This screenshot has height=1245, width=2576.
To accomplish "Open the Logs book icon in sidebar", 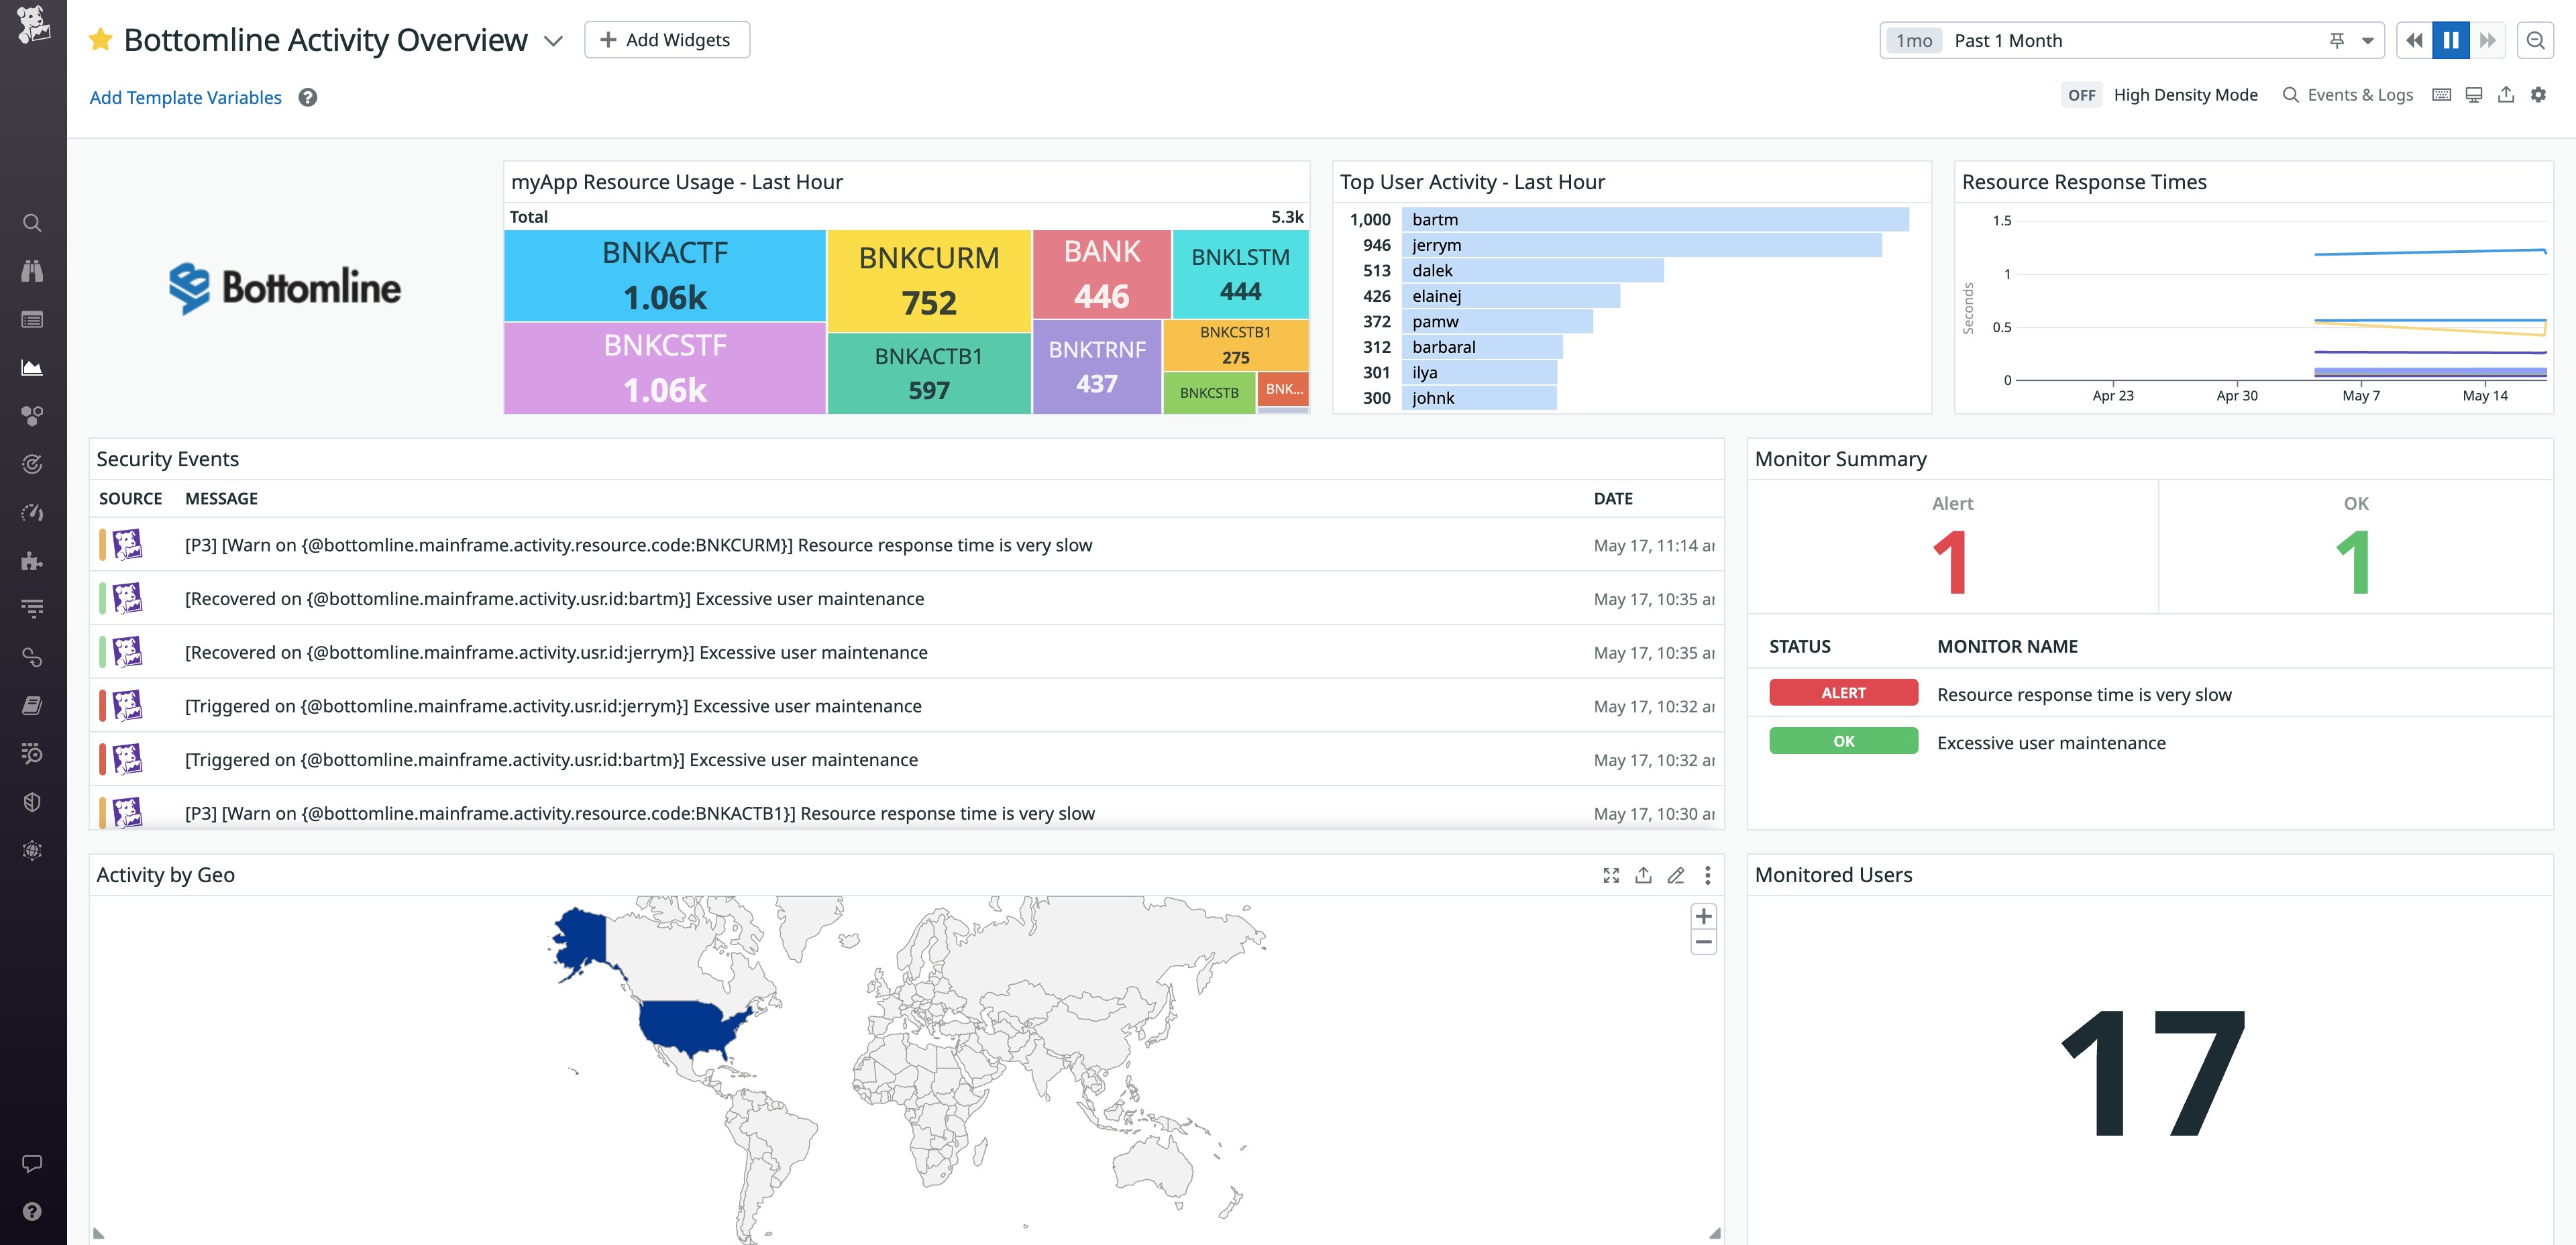I will pos(32,705).
